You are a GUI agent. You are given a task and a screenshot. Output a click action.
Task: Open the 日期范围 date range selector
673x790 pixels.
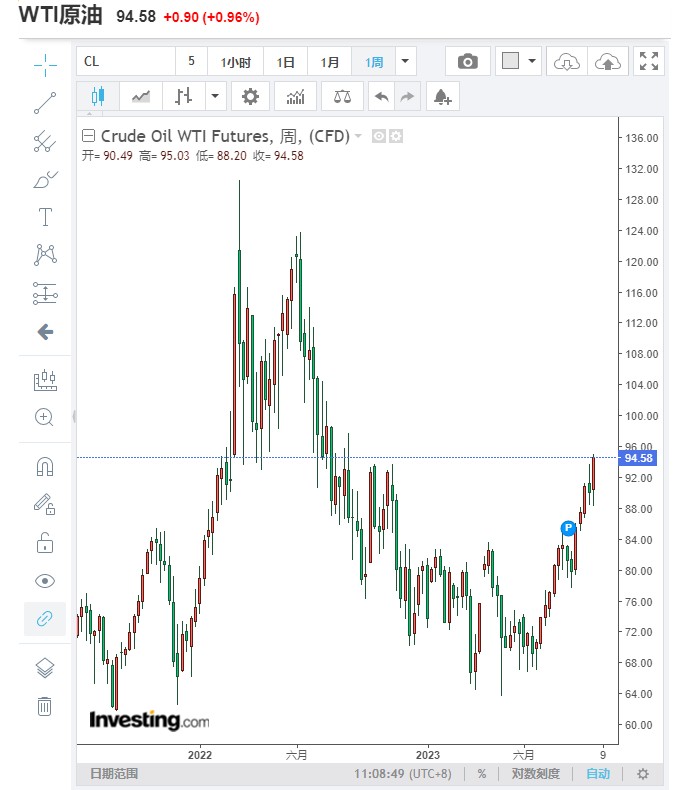coord(114,773)
